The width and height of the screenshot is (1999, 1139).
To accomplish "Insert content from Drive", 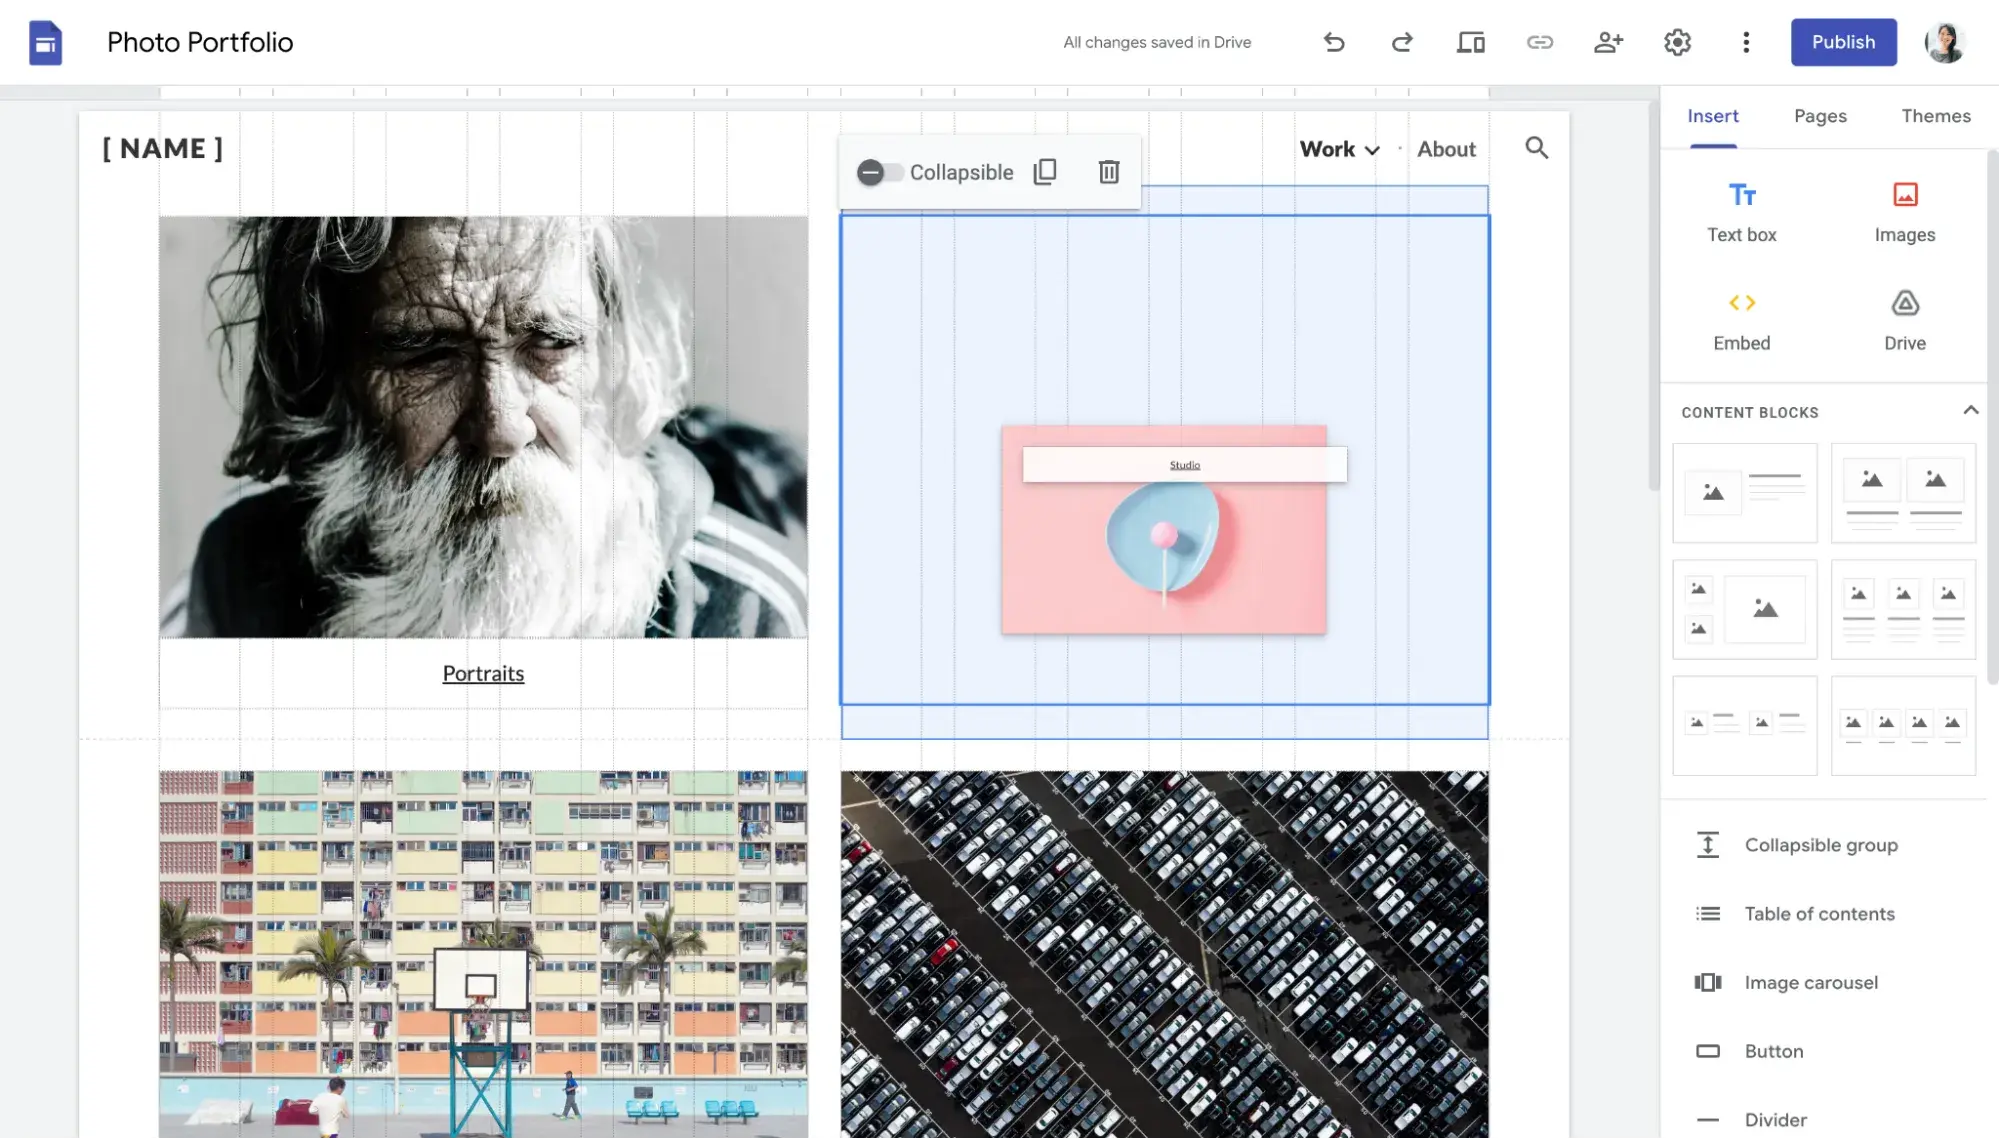I will point(1903,318).
